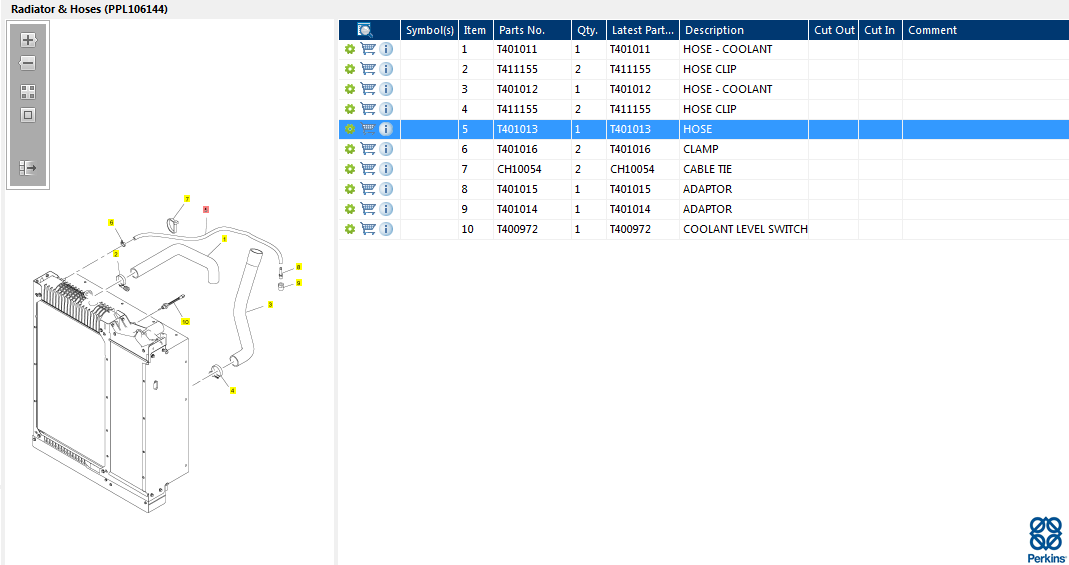Click red highlighted callout 5 on diagram
The height and width of the screenshot is (565, 1069).
coord(206,210)
